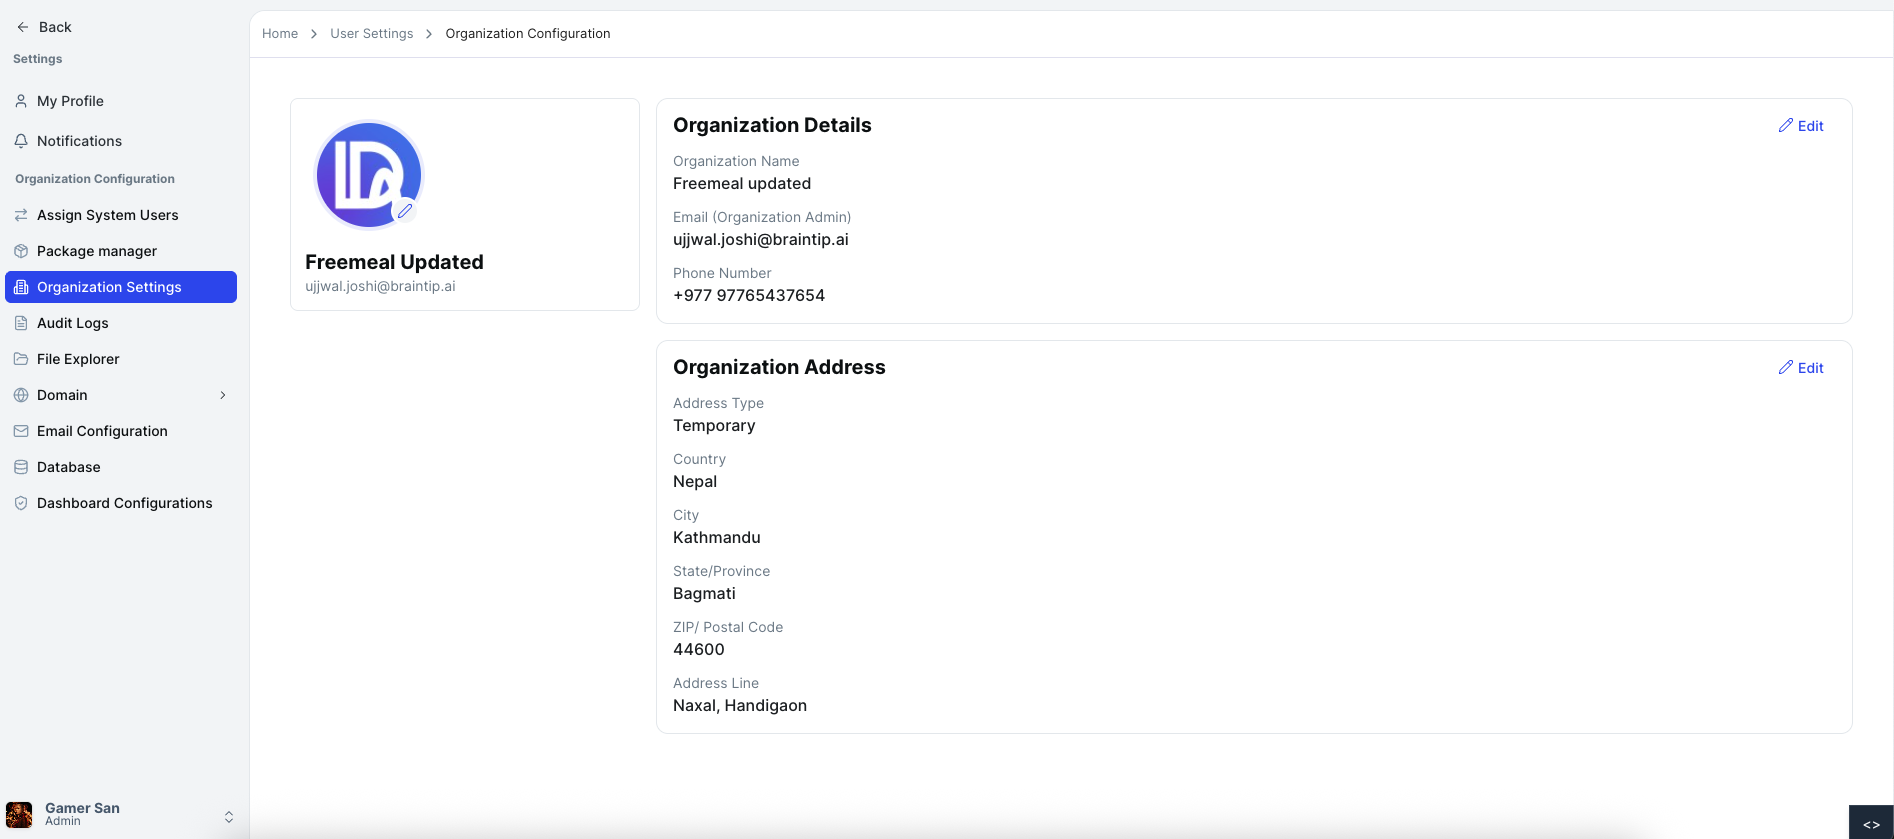Click the Assign System Users swap icon
The width and height of the screenshot is (1894, 839).
pyautogui.click(x=21, y=215)
